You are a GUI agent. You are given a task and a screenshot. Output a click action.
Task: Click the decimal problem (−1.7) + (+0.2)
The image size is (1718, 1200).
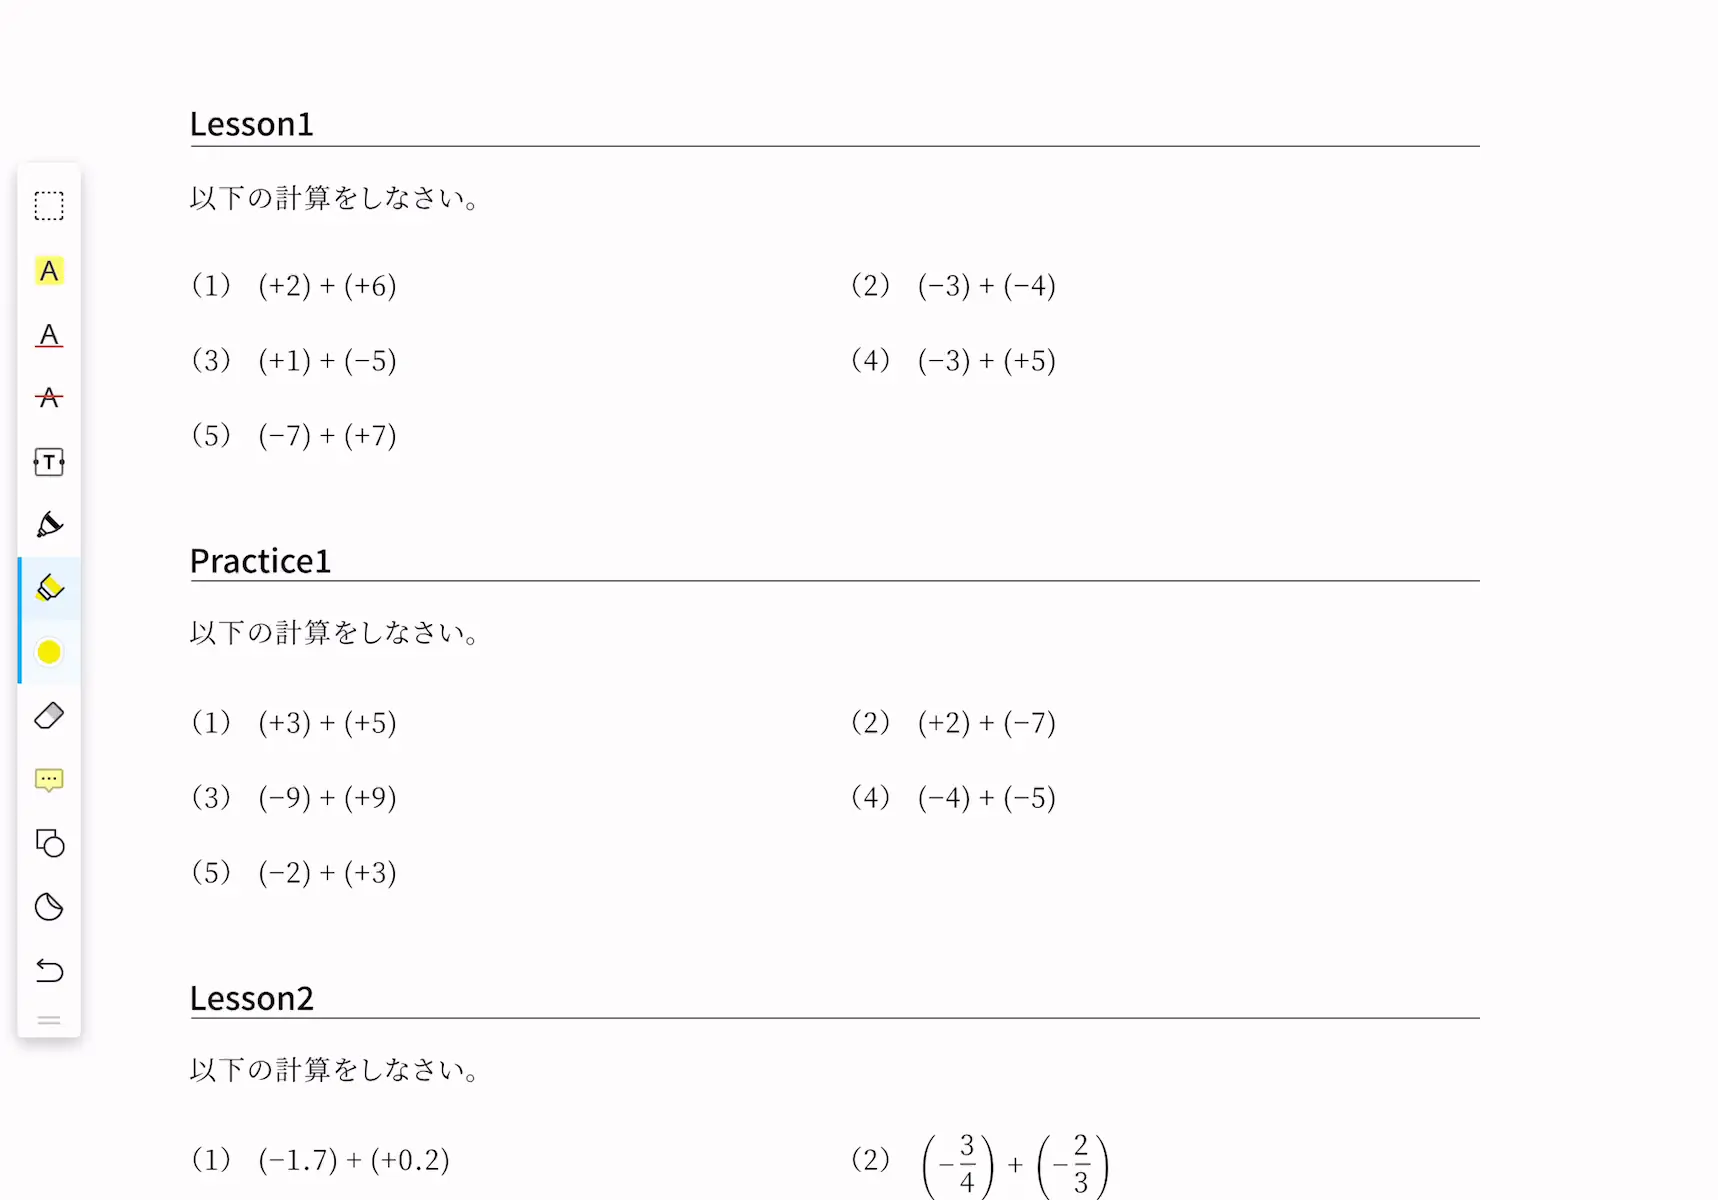354,1160
